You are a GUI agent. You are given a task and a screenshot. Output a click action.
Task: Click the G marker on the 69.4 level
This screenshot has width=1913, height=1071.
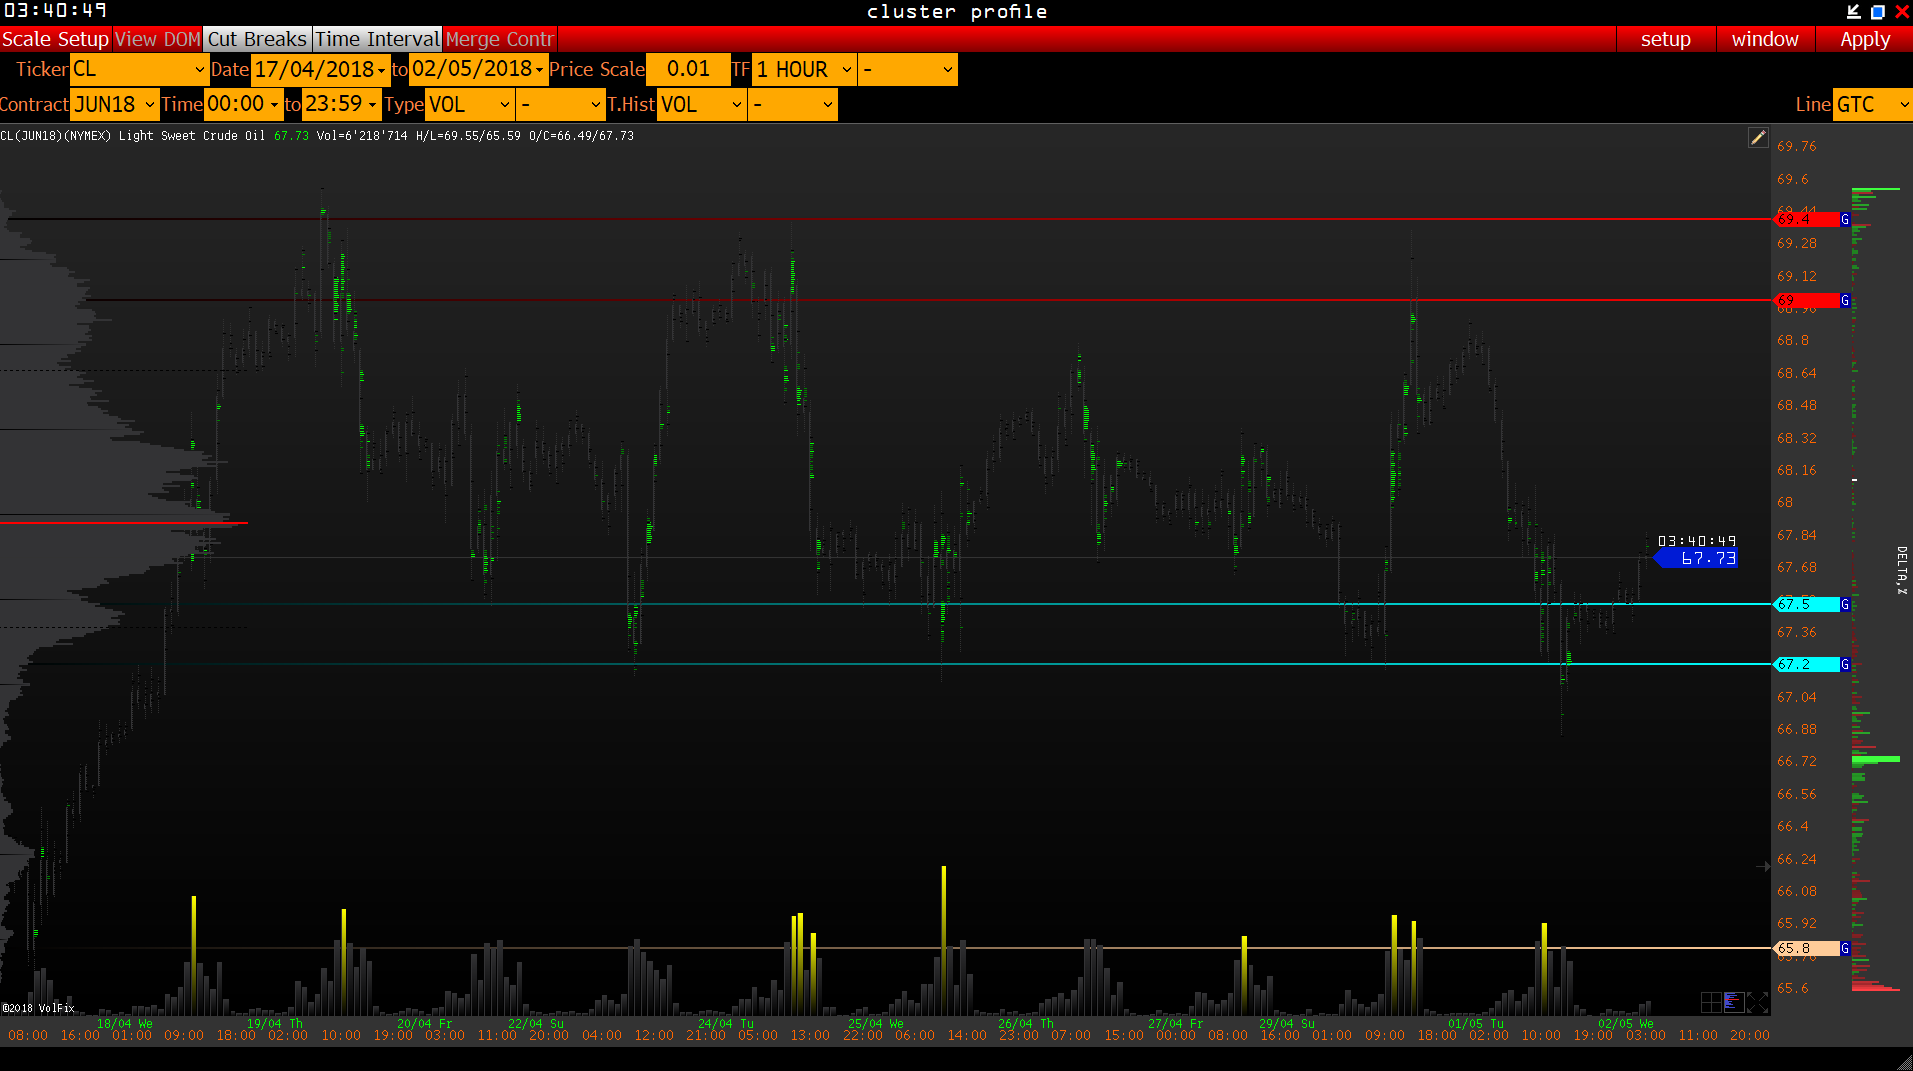coord(1845,220)
